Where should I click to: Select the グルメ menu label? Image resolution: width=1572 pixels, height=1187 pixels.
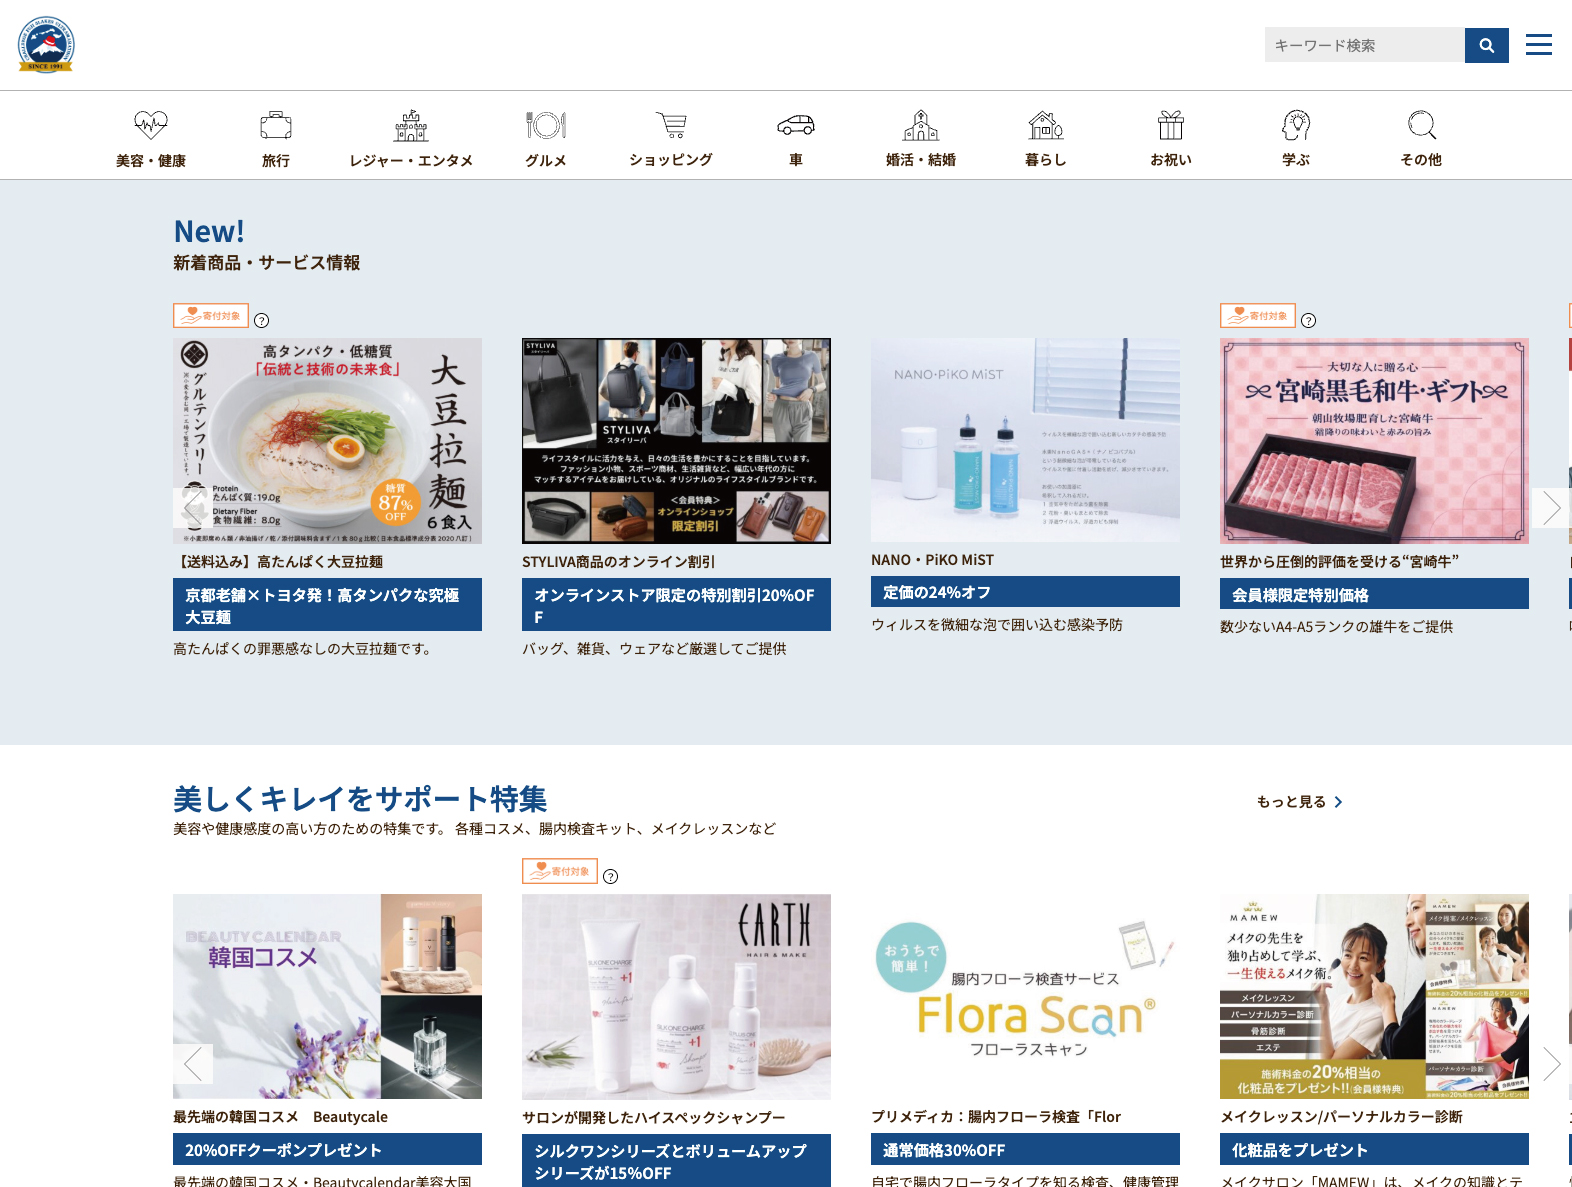pyautogui.click(x=546, y=160)
